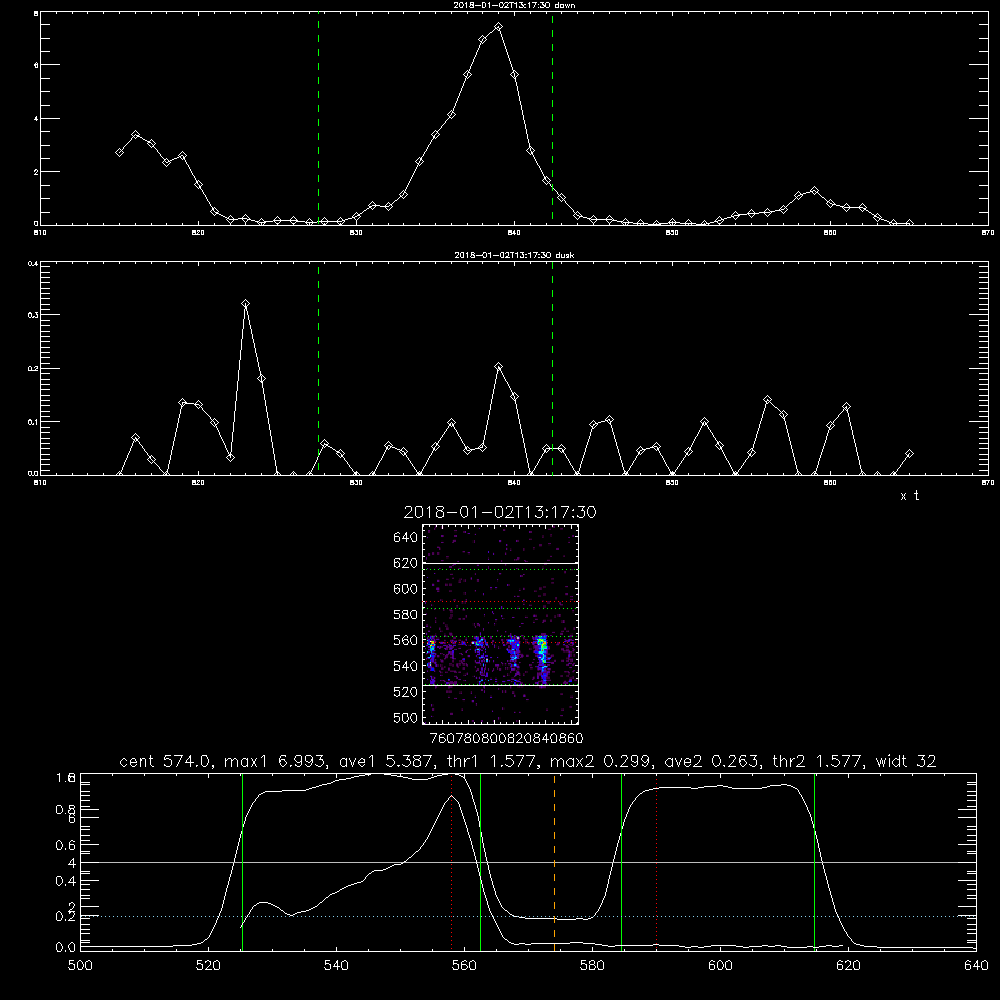Screen dimensions: 1000x1000
Task: Click the 'thr2 1.577' threshold value
Action: click(x=818, y=761)
